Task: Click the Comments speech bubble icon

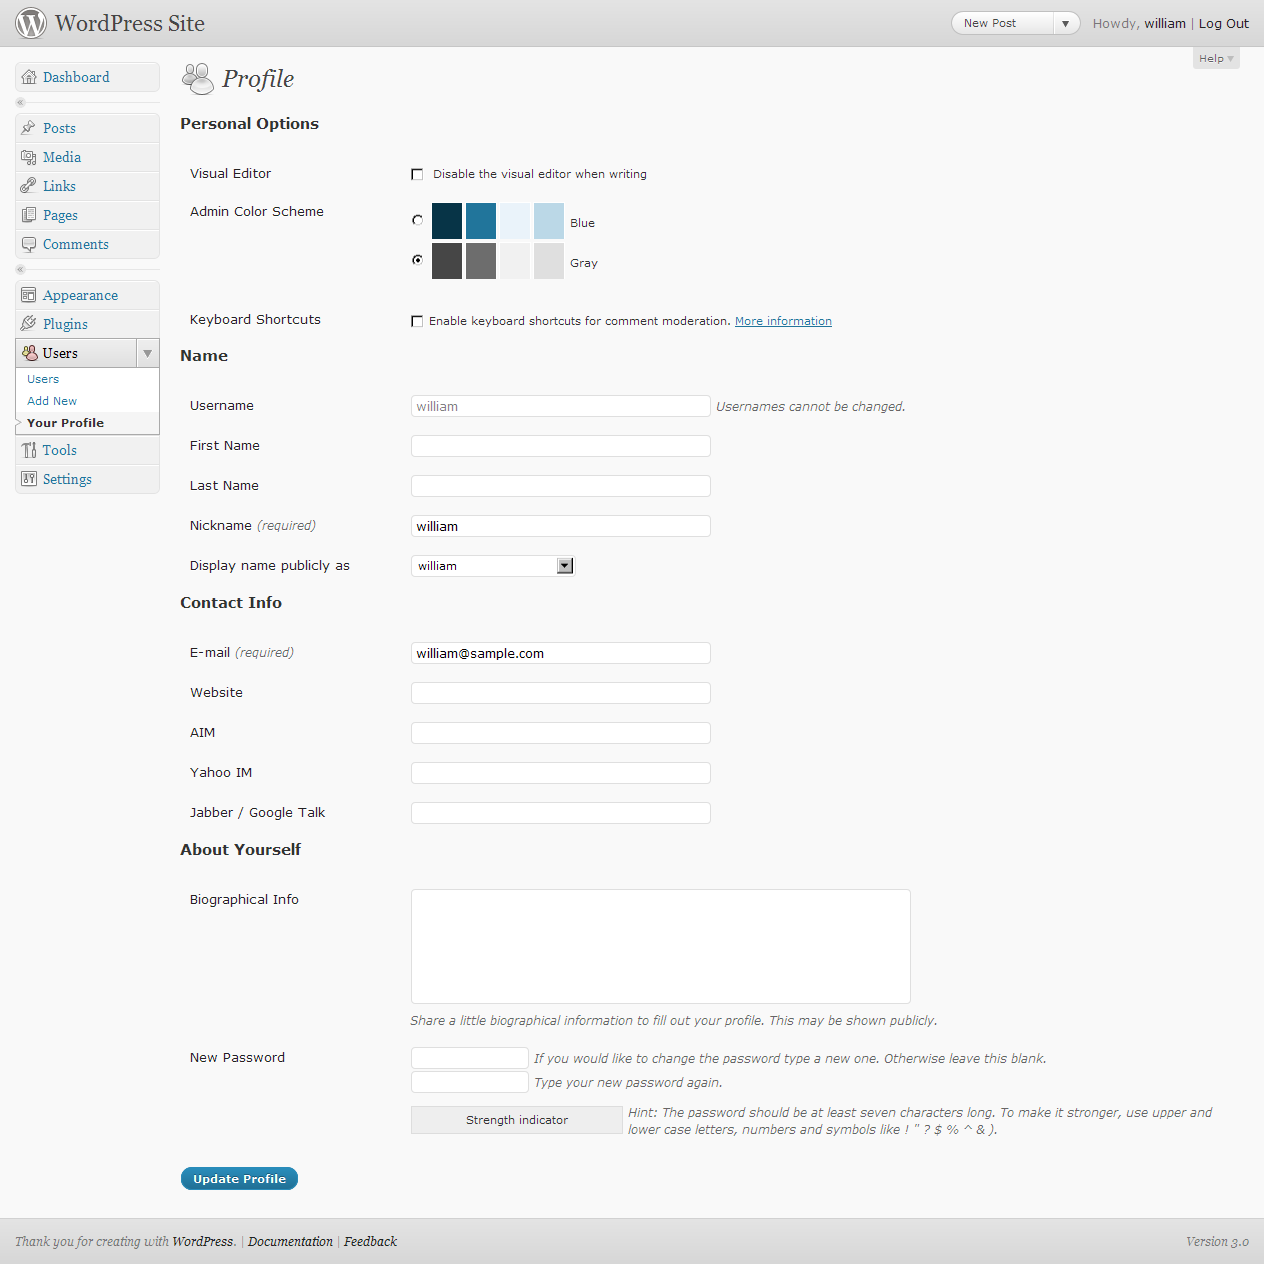Action: [29, 244]
